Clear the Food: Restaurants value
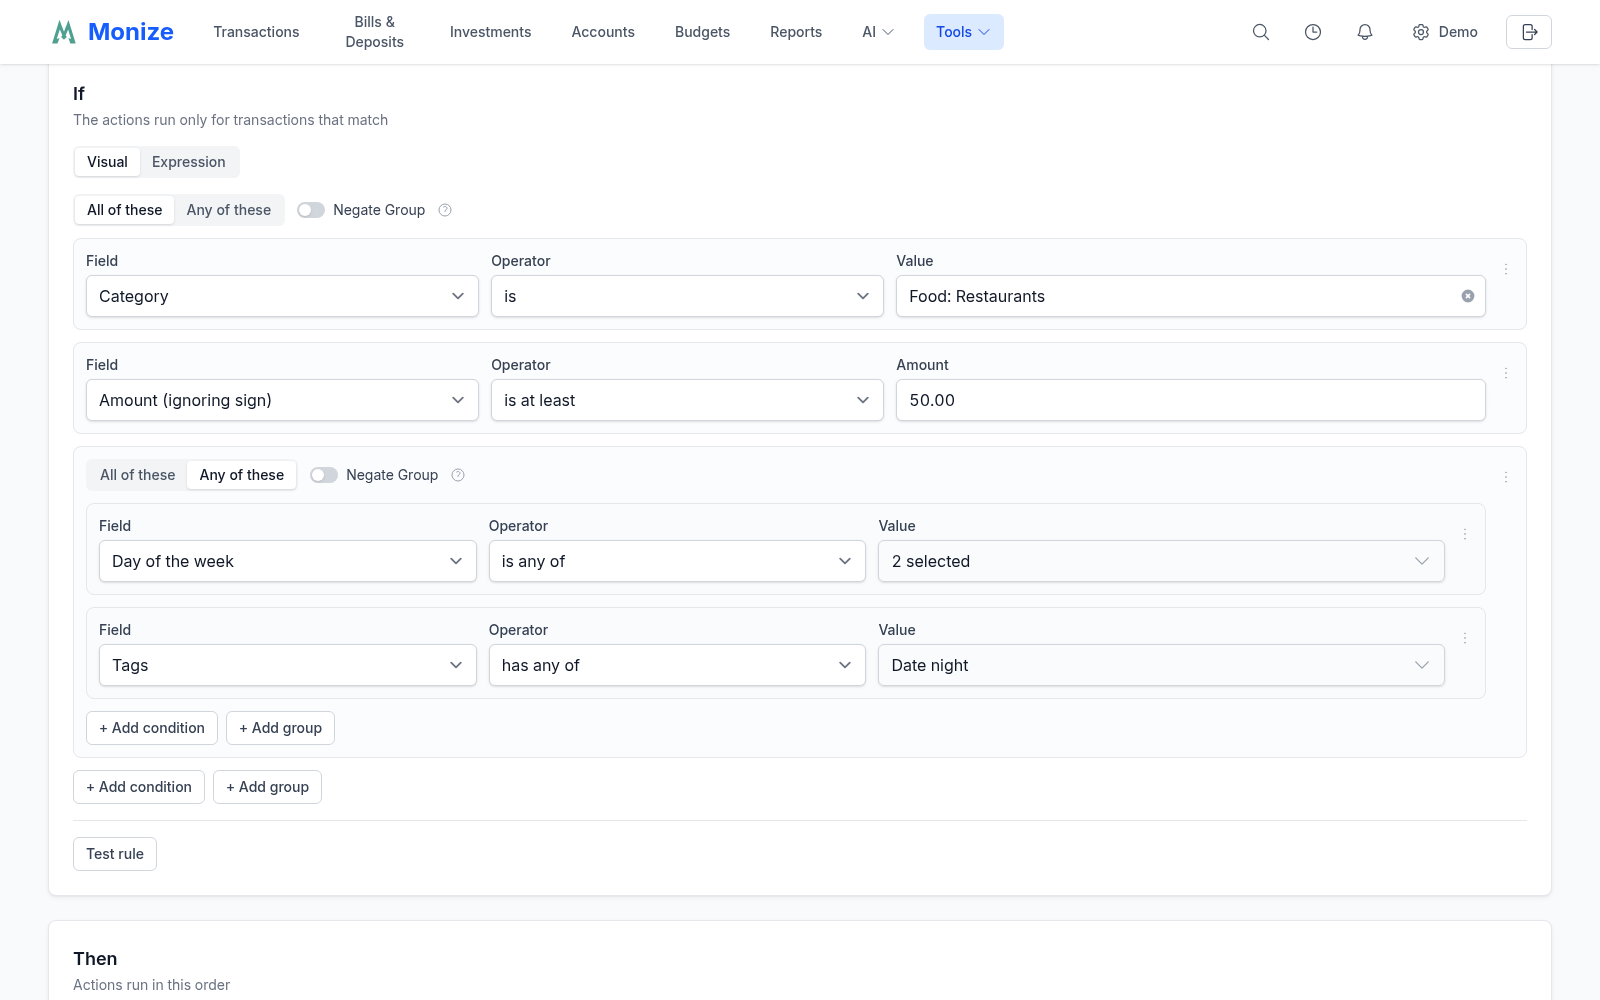The image size is (1600, 1000). (x=1468, y=296)
